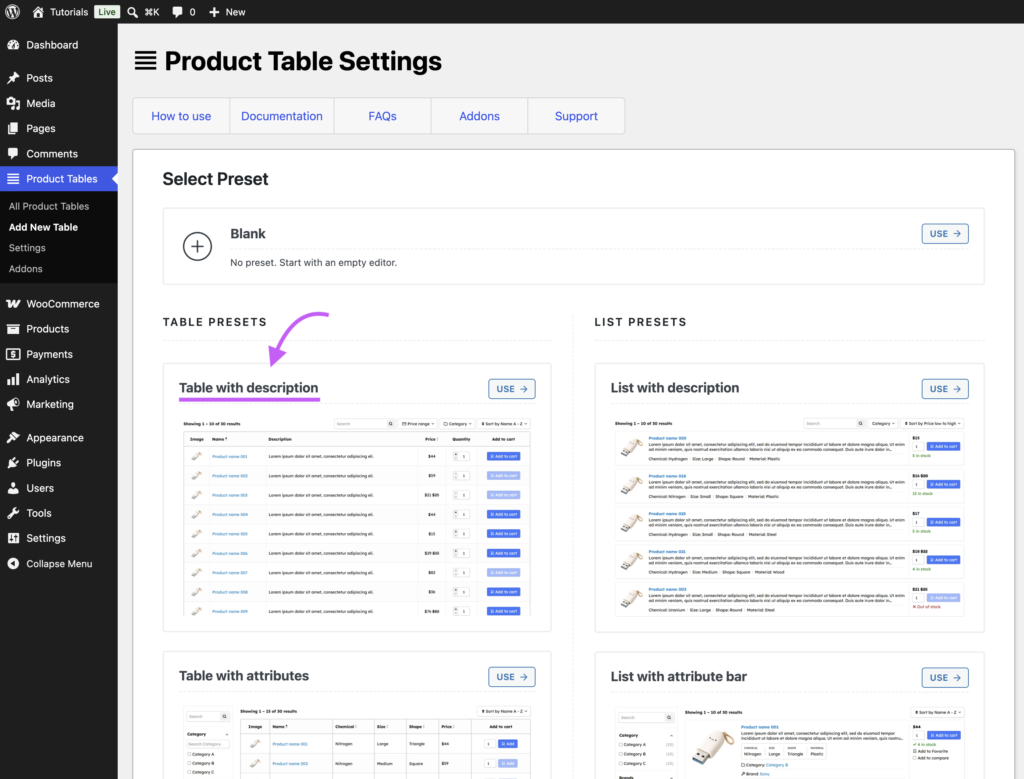Click the New link in admin bar
1024x779 pixels.
[x=235, y=12]
